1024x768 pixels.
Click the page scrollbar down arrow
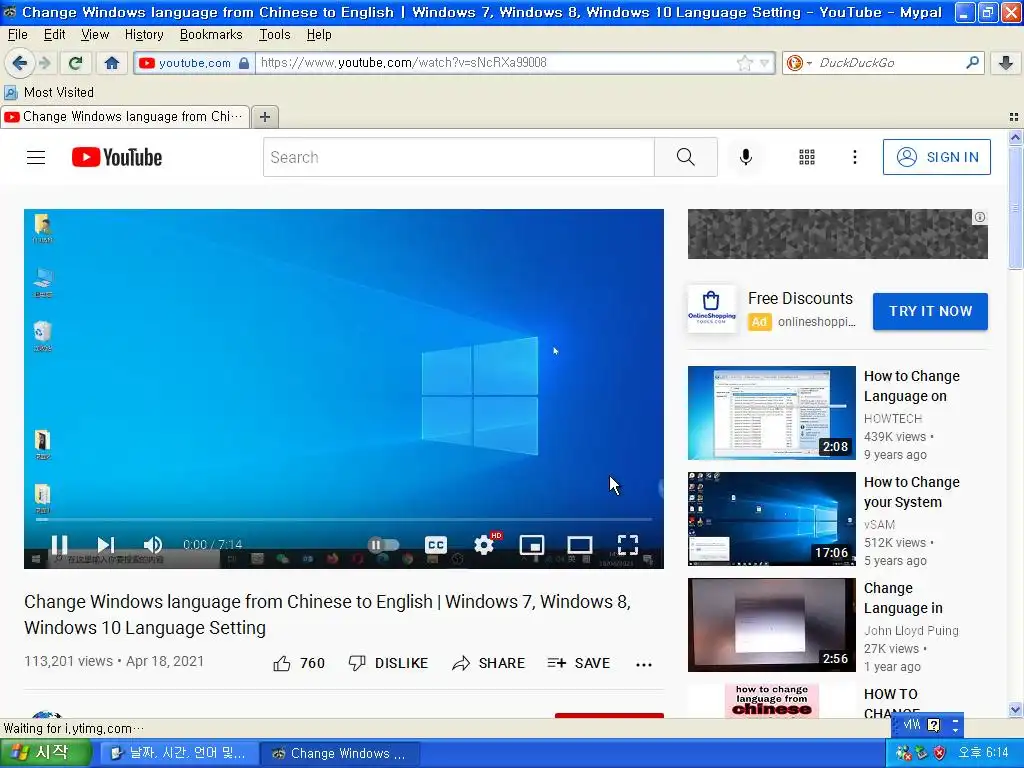click(1015, 709)
